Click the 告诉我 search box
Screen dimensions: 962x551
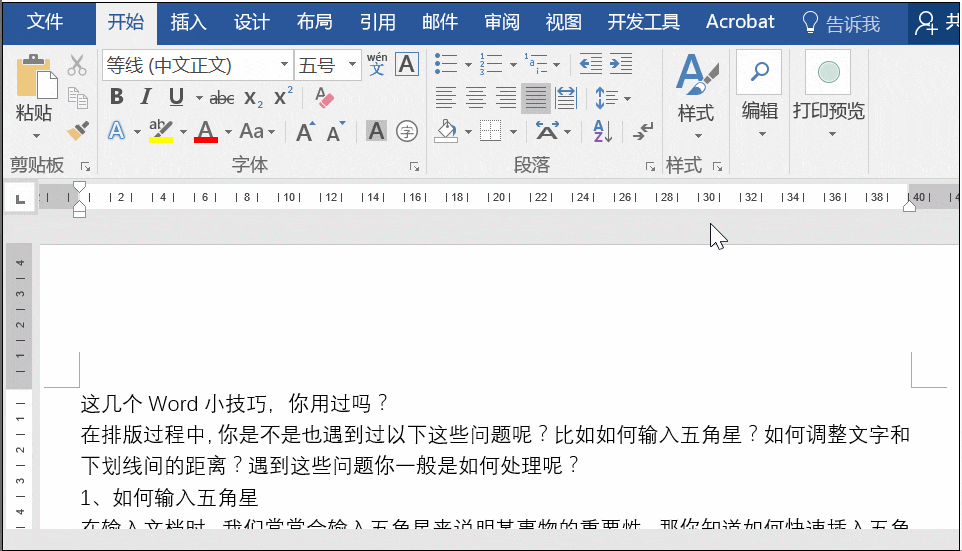[841, 23]
